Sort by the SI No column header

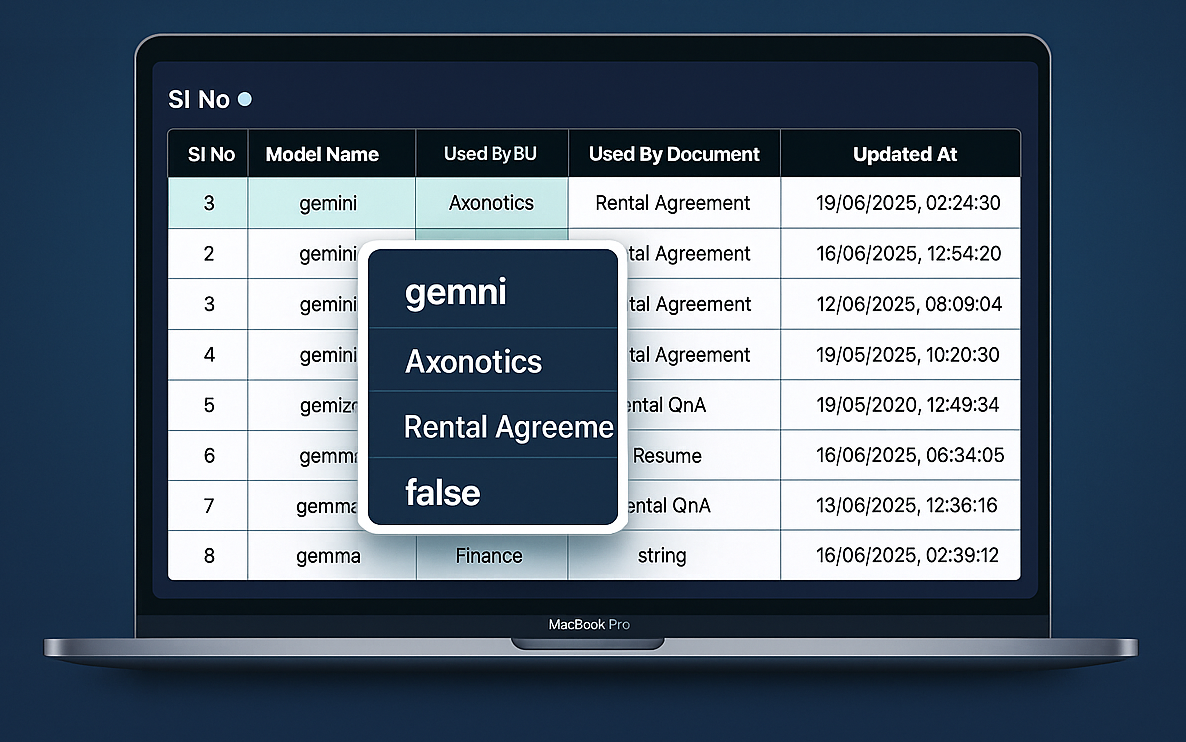click(211, 154)
